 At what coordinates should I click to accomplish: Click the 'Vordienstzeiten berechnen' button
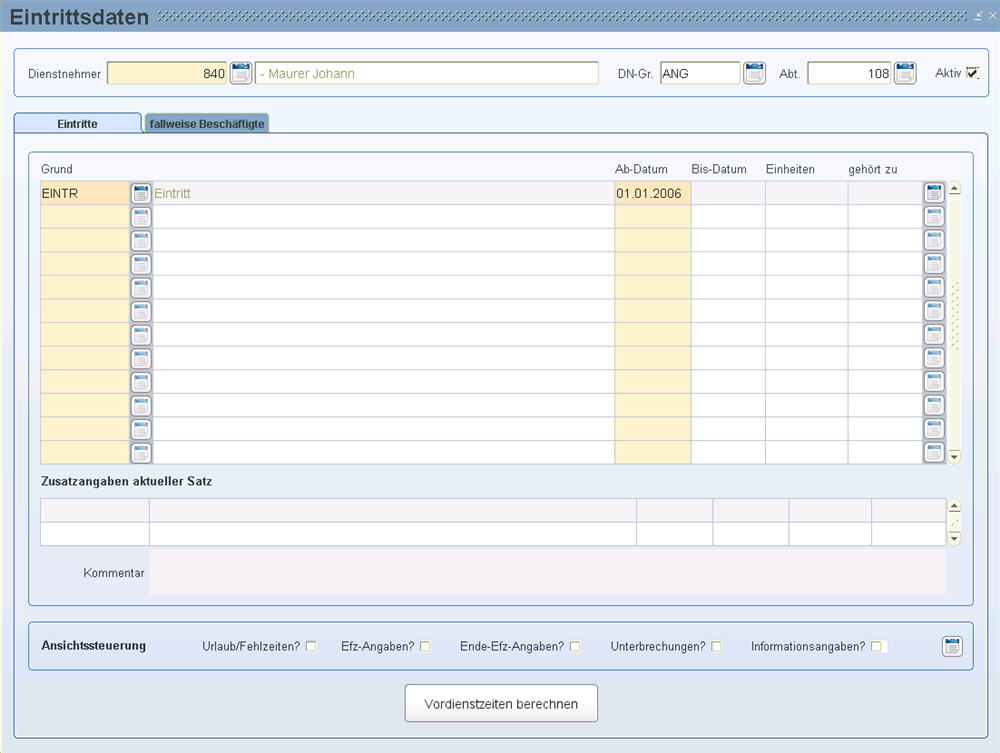tap(501, 704)
